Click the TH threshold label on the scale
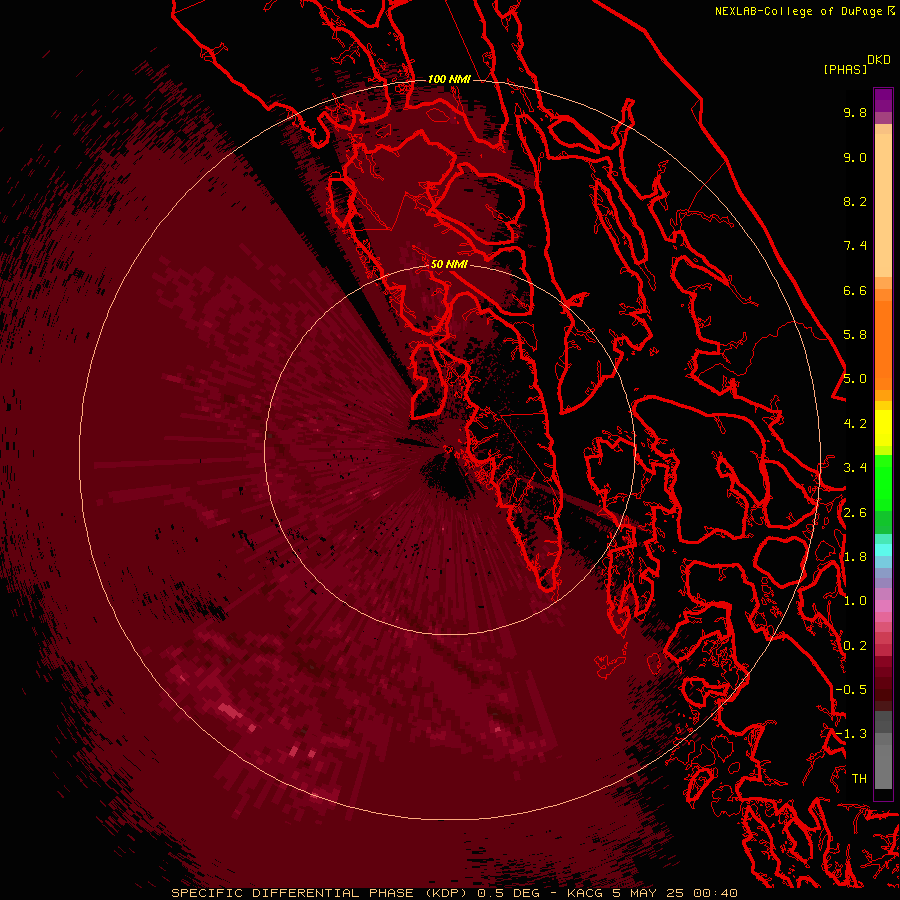This screenshot has height=900, width=900. click(859, 779)
